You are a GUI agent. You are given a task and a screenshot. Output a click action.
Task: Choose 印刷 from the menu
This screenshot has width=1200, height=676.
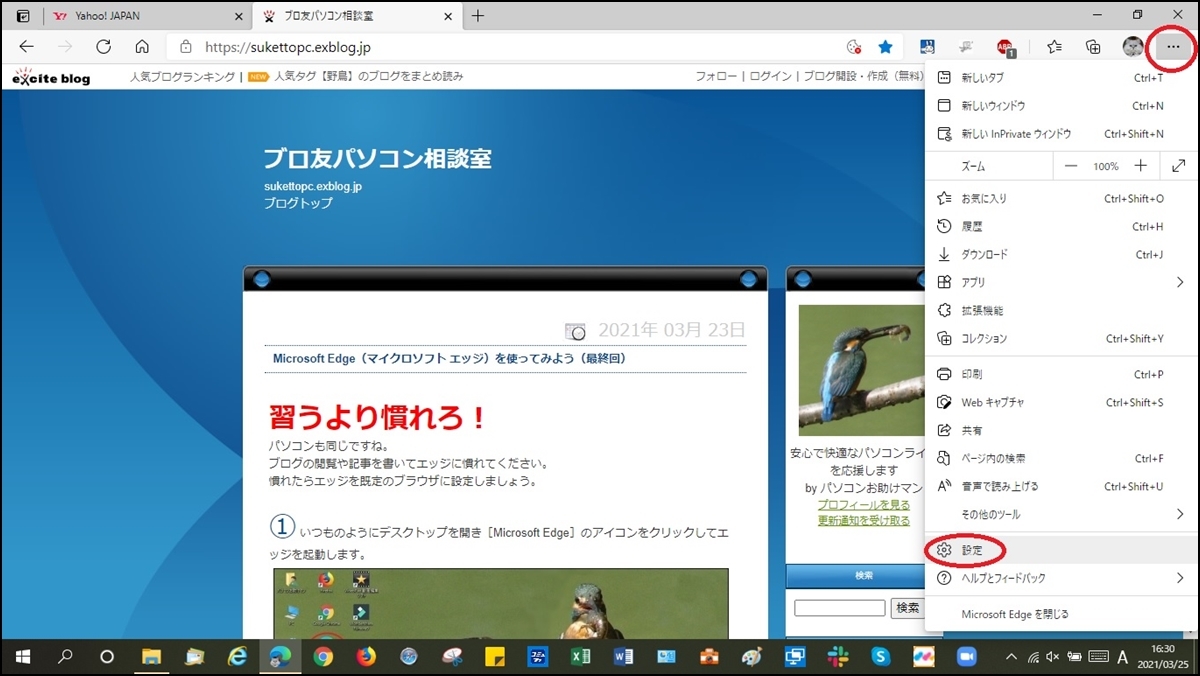tap(1061, 375)
